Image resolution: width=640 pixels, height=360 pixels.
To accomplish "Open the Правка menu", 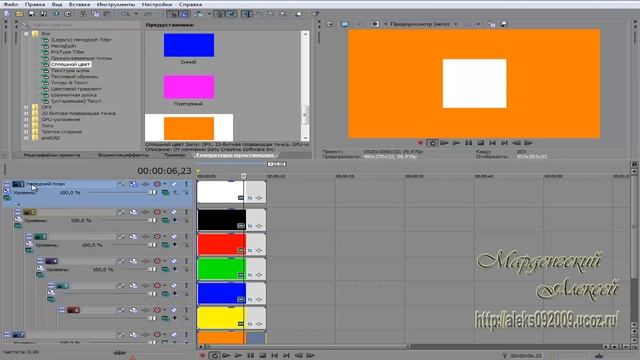I will click(x=35, y=4).
